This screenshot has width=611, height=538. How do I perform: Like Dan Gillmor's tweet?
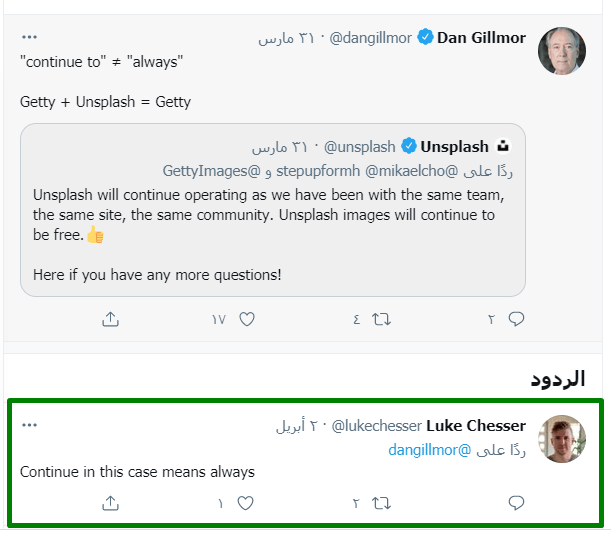[x=247, y=319]
